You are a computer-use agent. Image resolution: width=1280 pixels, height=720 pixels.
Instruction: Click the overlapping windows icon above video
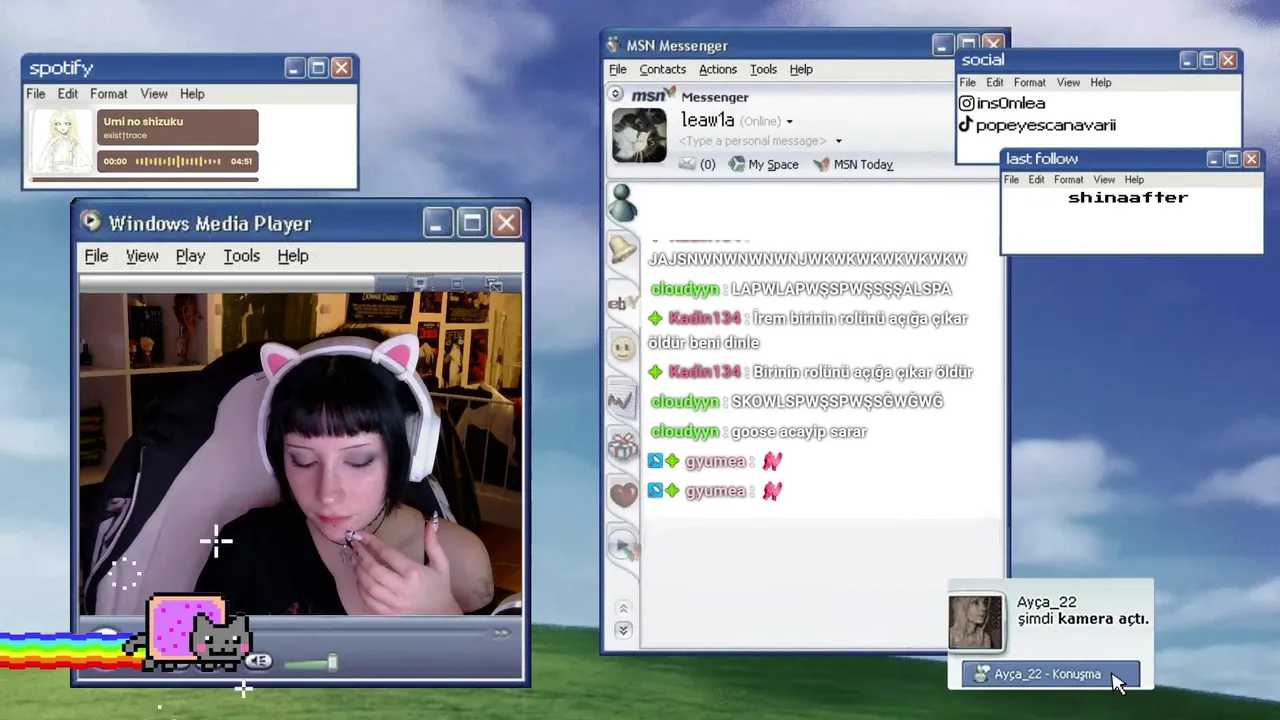tap(493, 284)
